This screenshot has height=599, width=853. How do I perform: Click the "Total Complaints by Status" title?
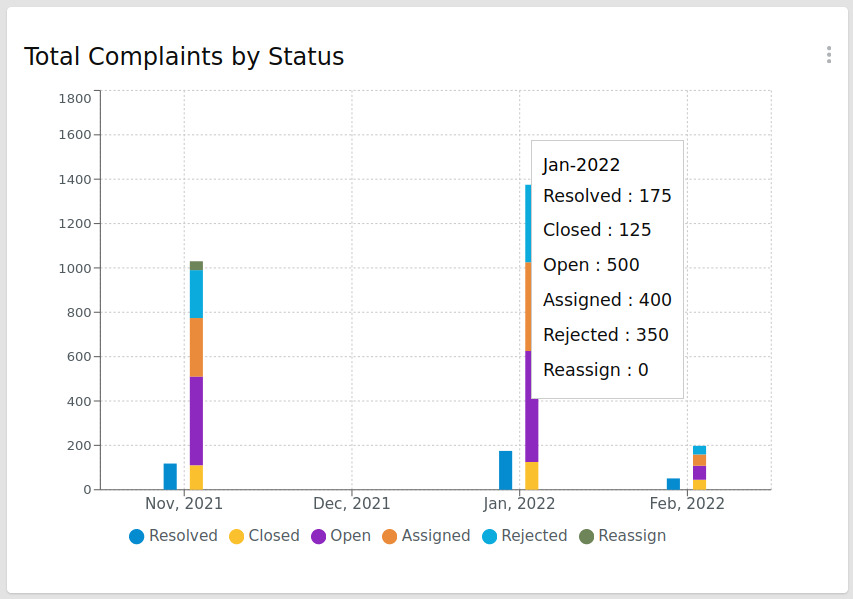(184, 57)
